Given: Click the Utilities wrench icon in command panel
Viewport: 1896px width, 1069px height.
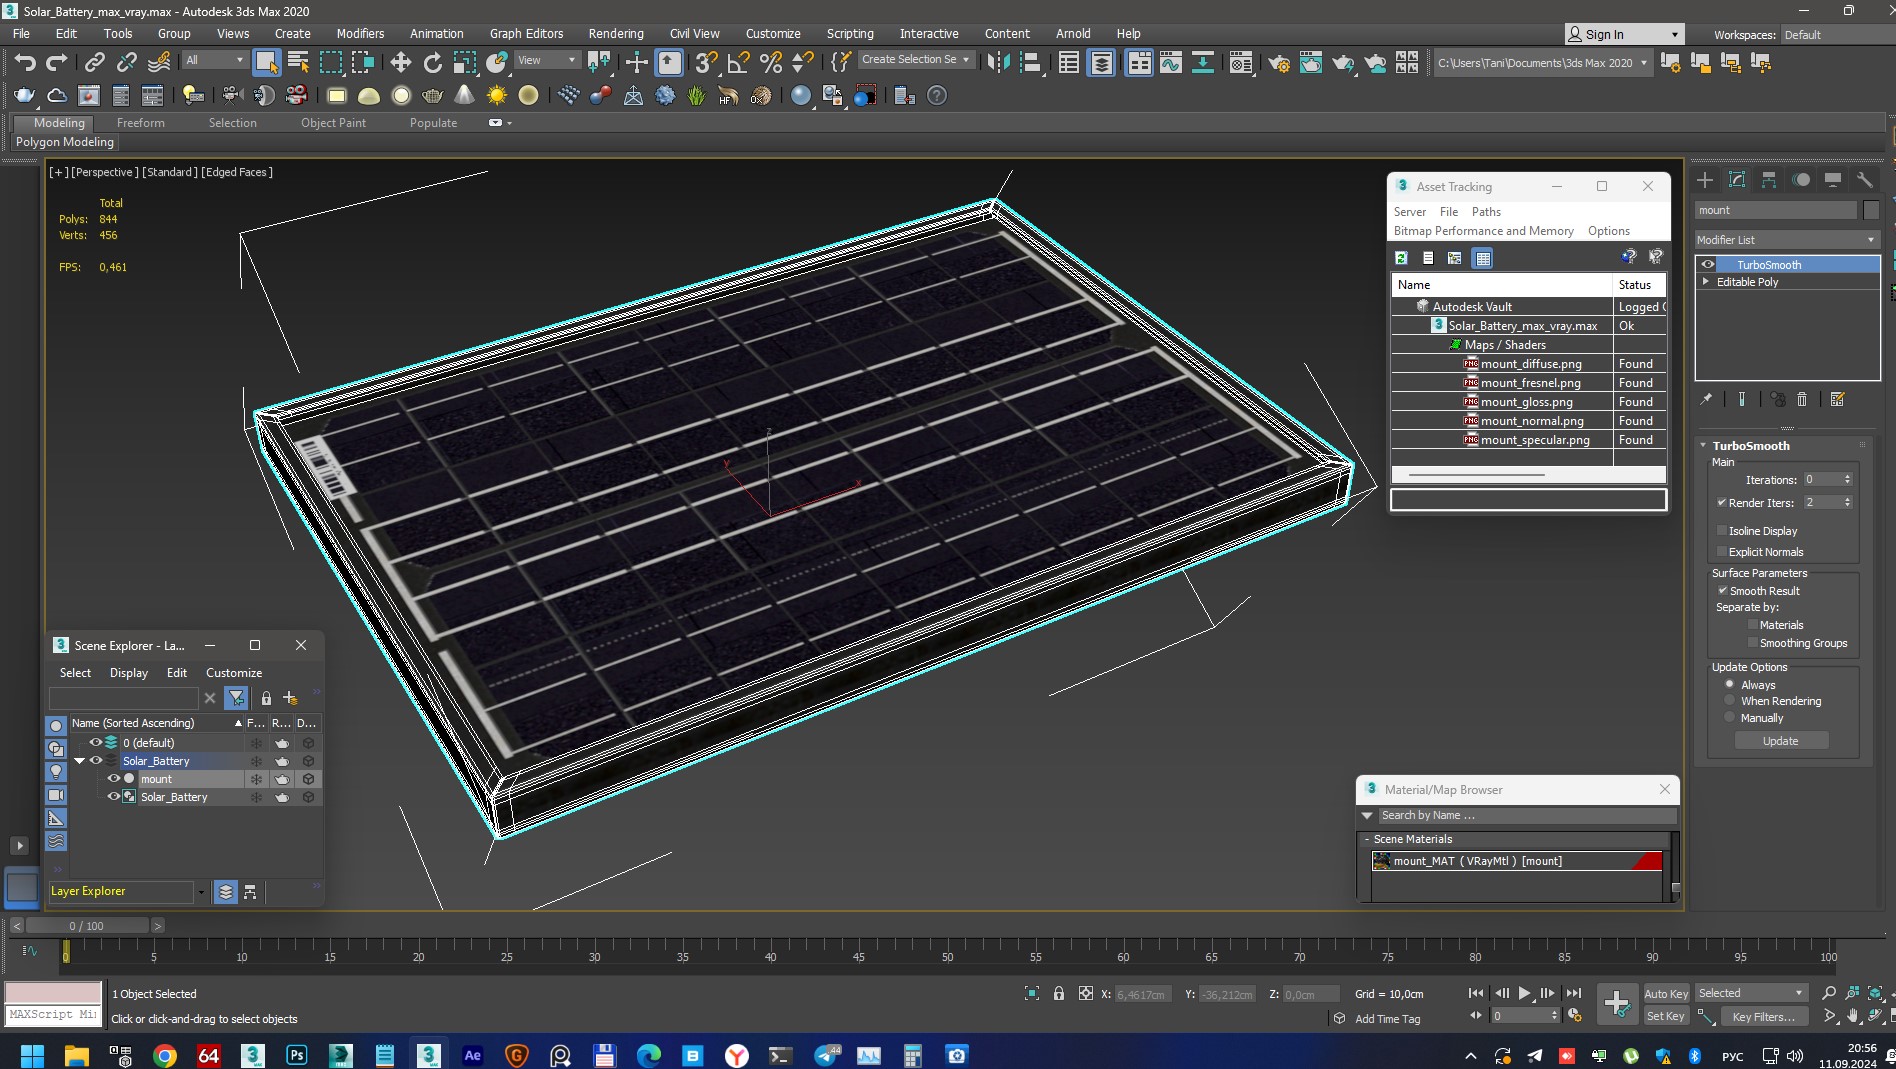Looking at the screenshot, I should point(1864,180).
